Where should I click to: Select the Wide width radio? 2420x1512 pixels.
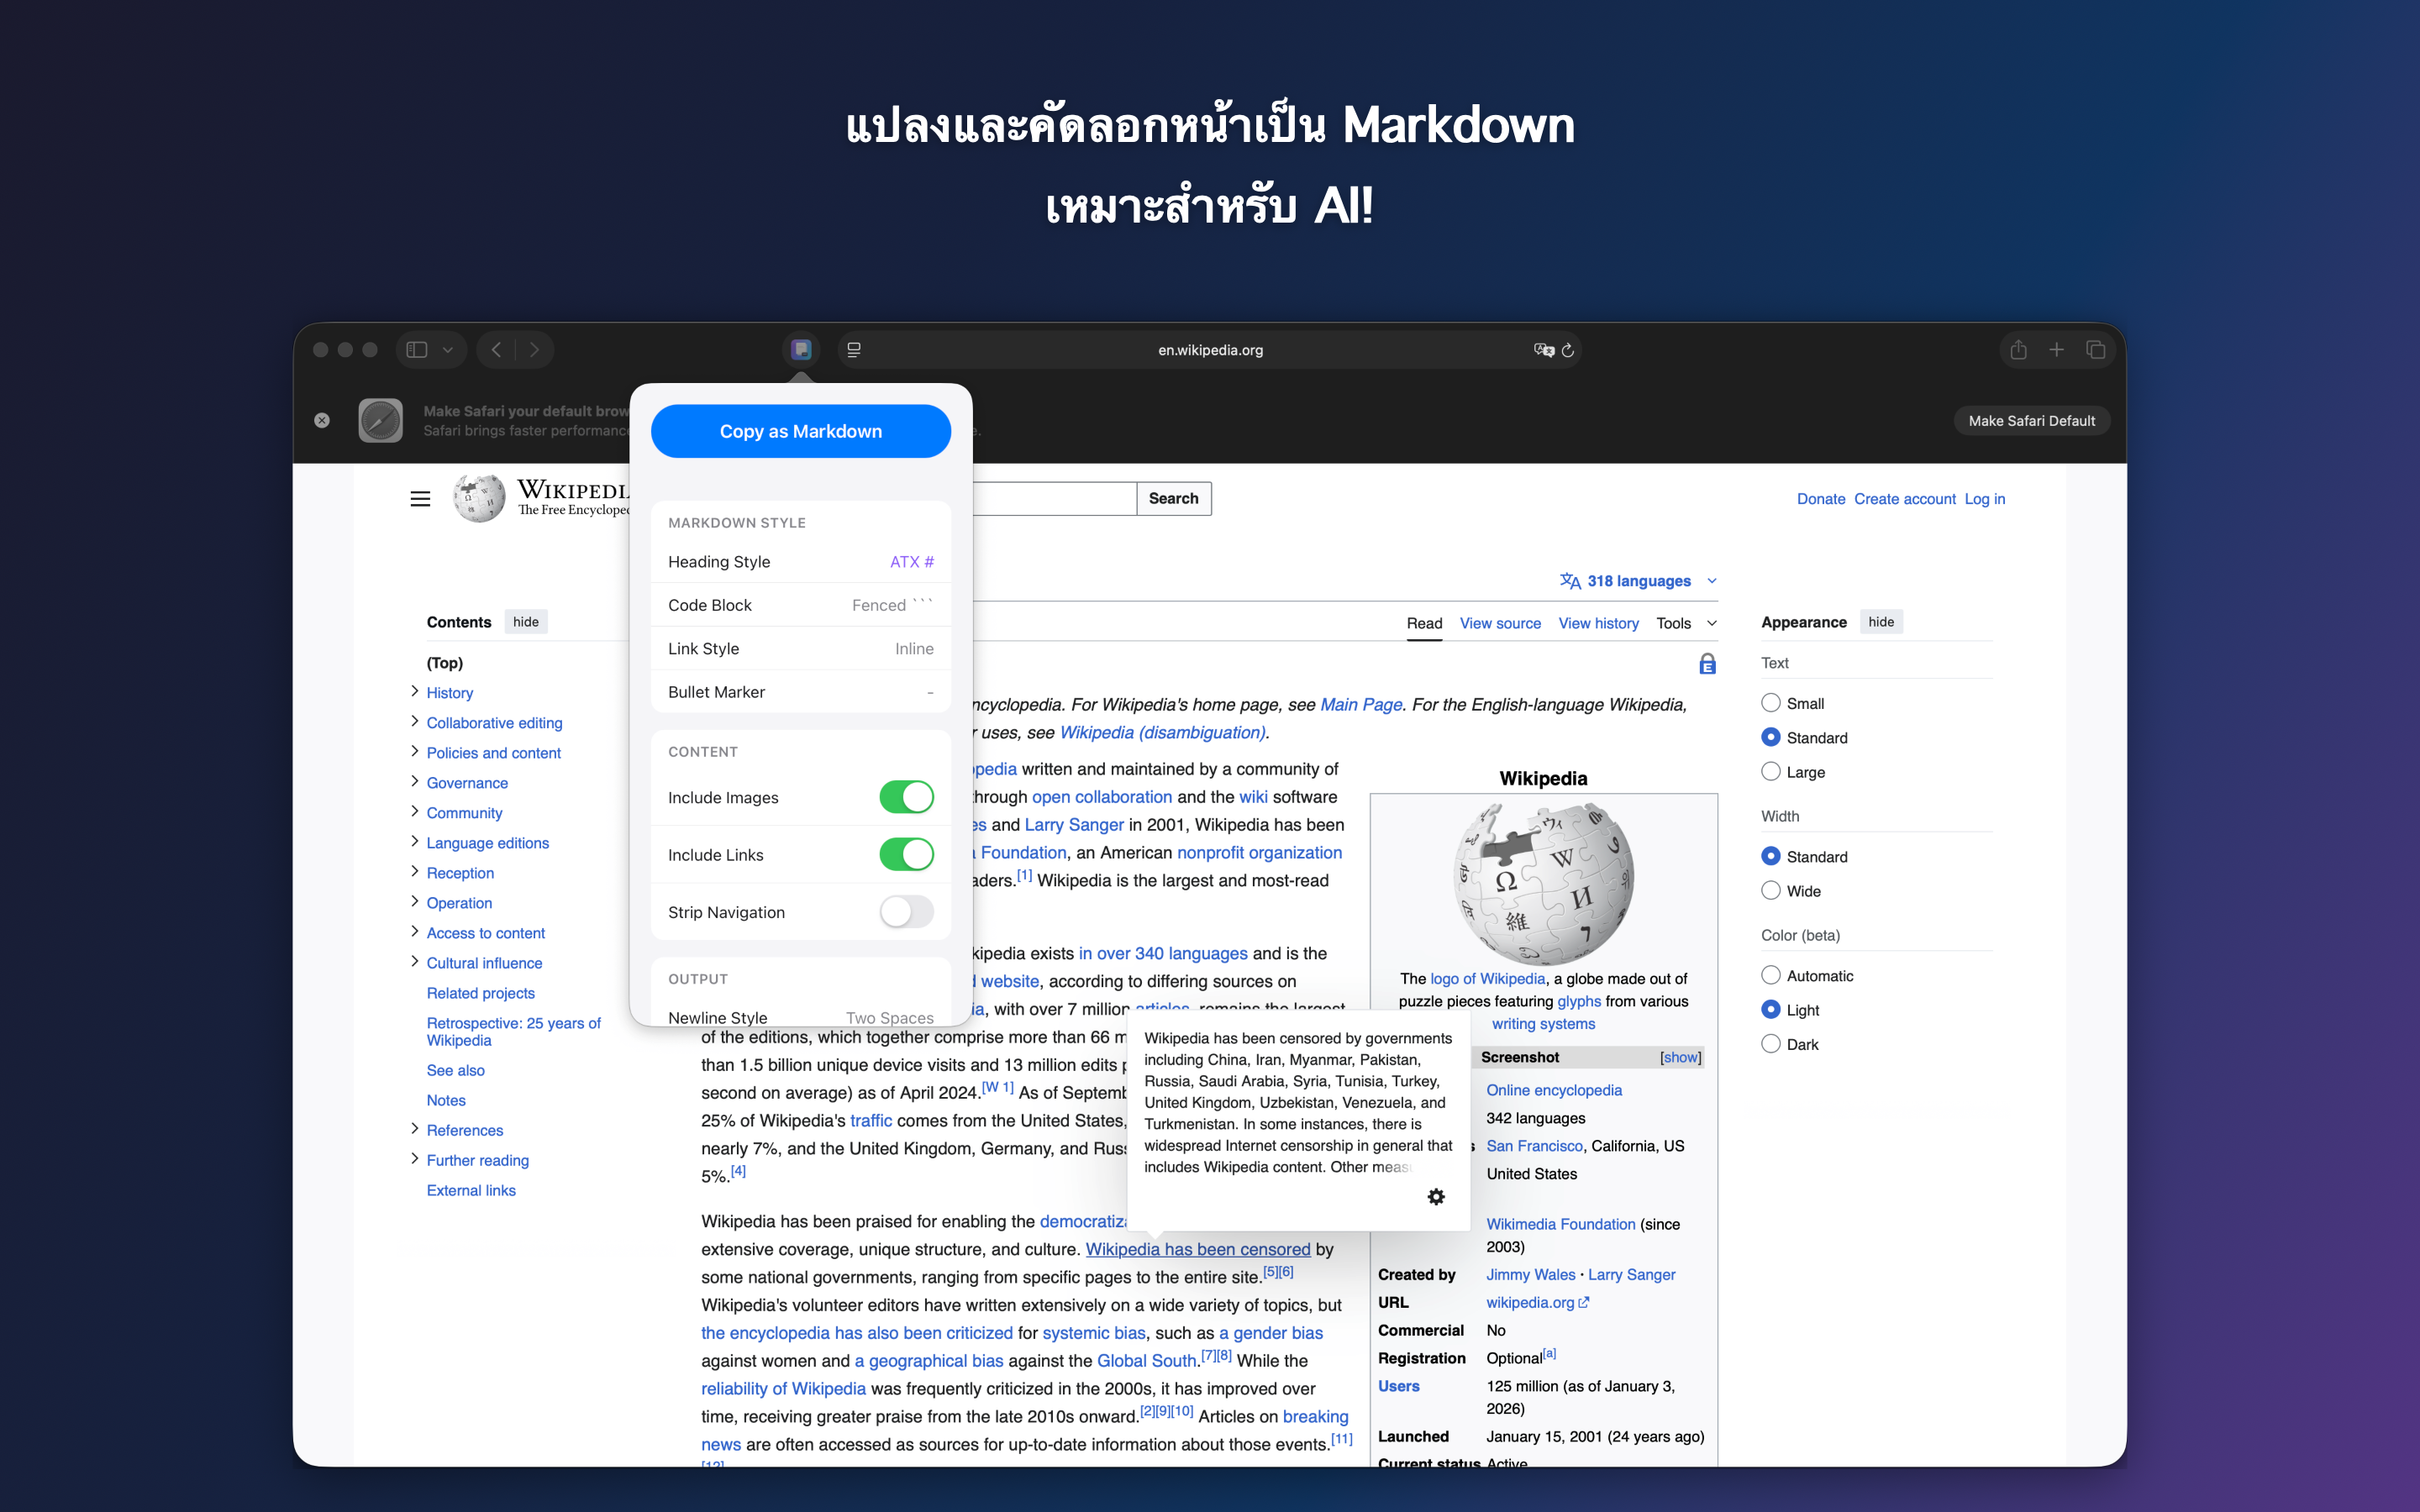(1770, 890)
